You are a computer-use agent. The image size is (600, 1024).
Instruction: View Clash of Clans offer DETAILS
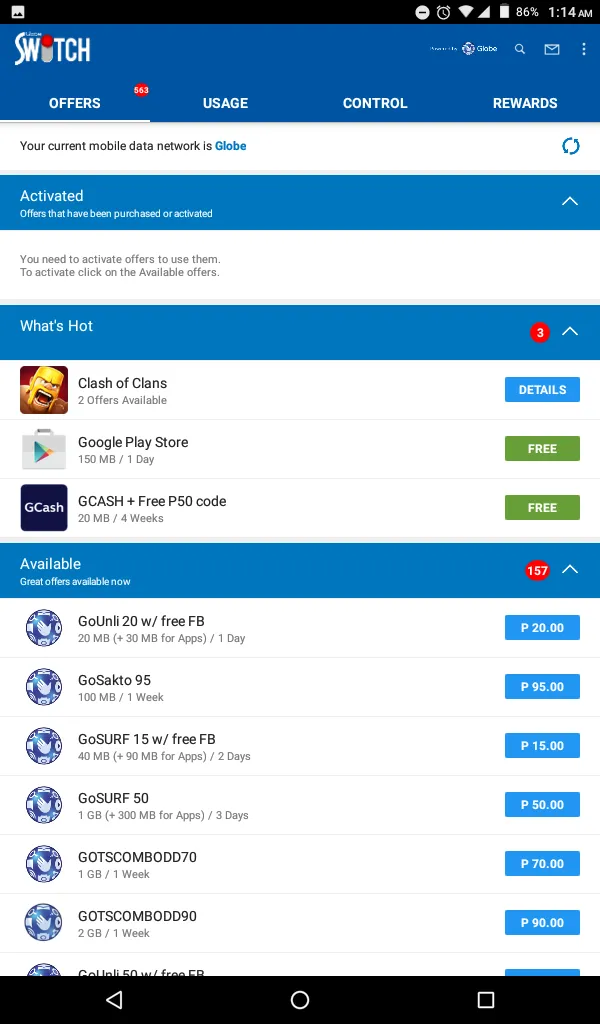coord(542,390)
